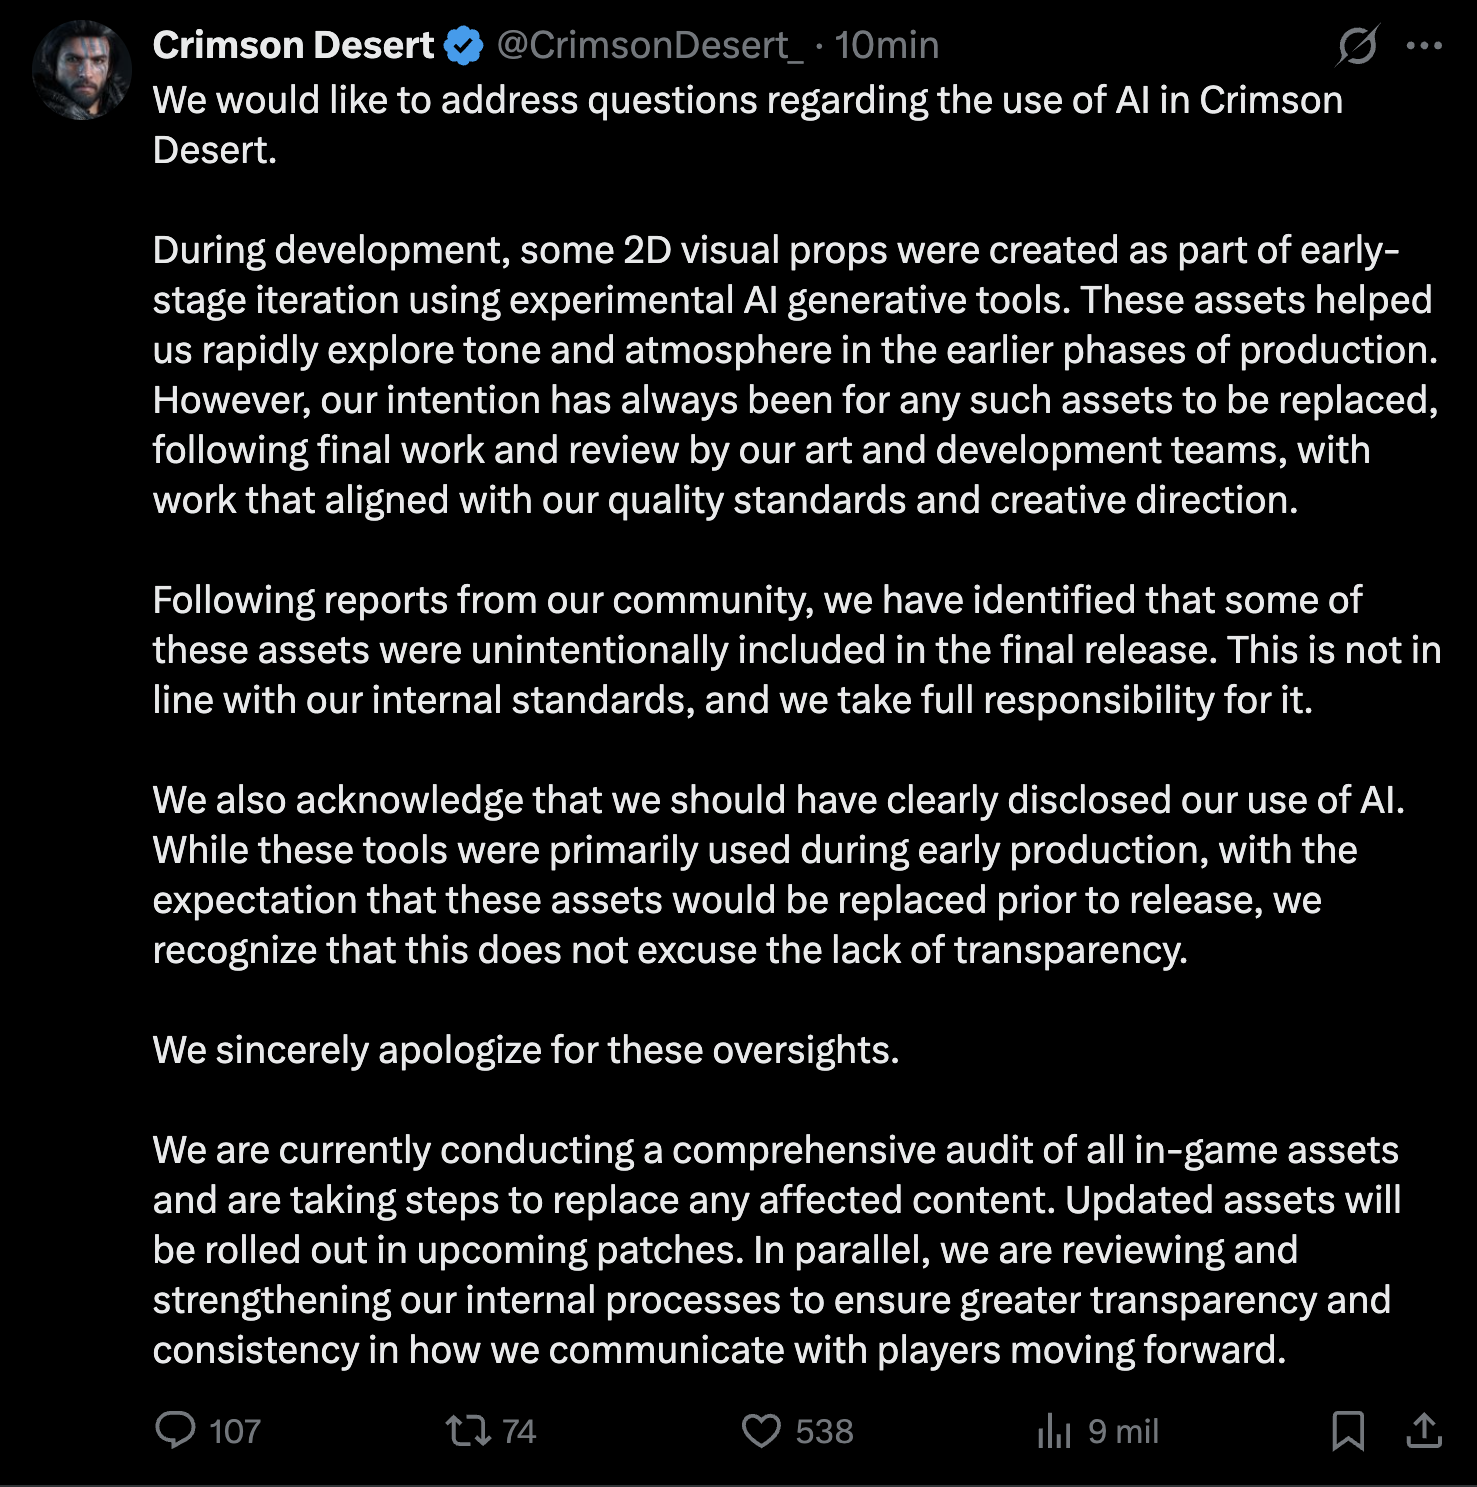Open the @CrimsonDesert_ handle link

(x=650, y=45)
